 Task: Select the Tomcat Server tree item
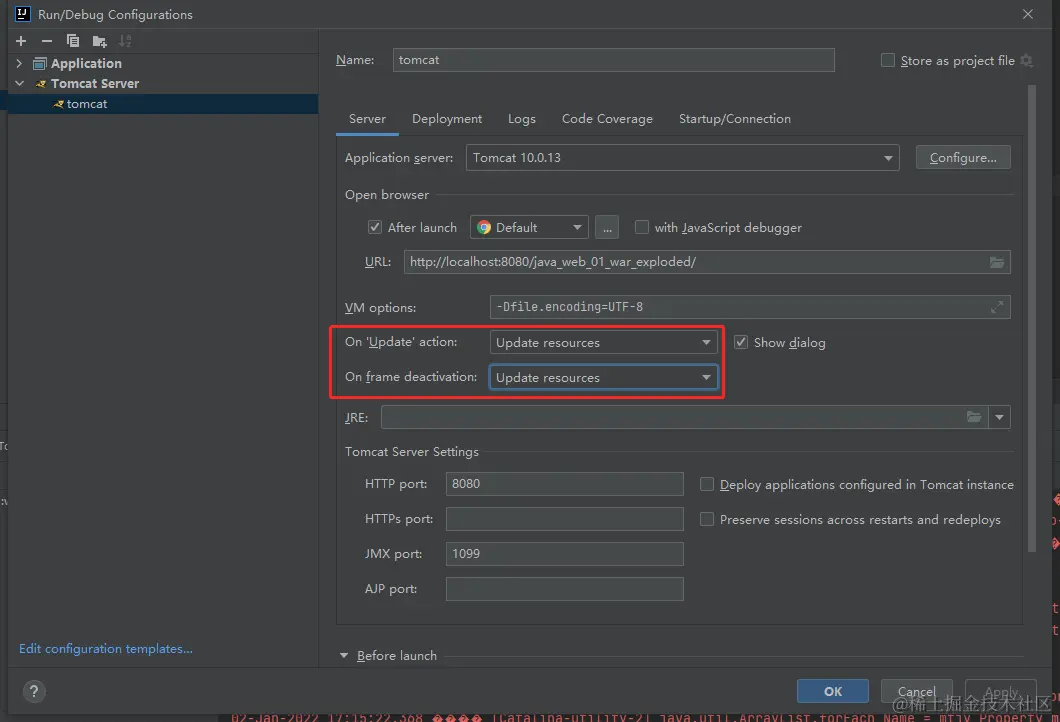(95, 83)
